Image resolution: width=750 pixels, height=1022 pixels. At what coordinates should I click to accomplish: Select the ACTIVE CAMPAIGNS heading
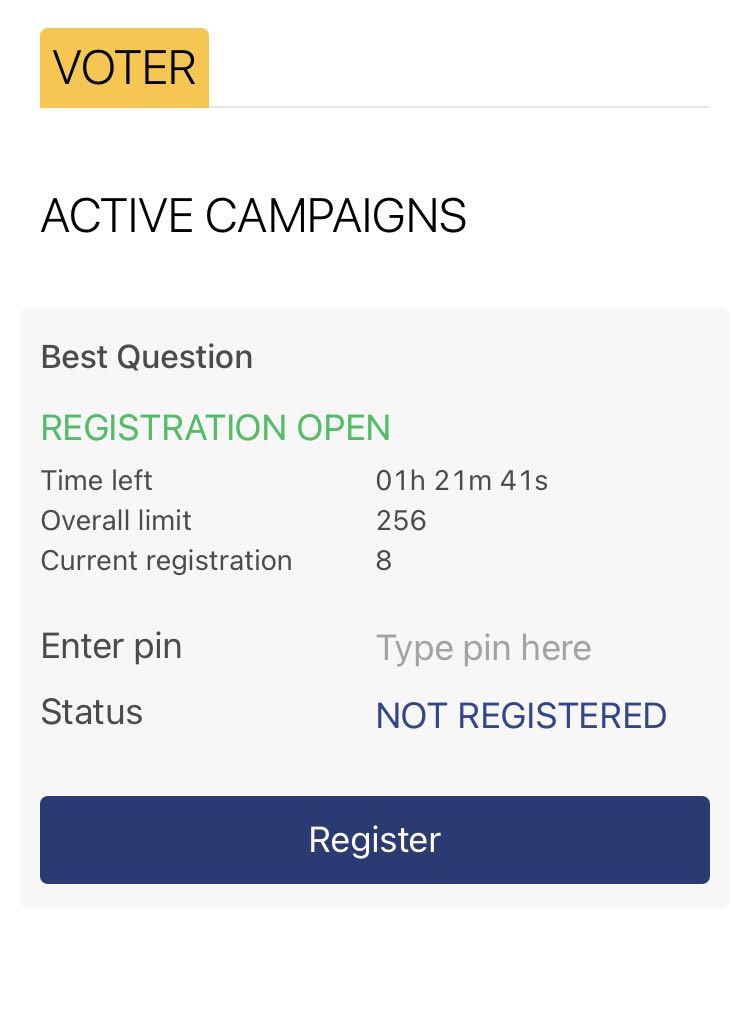[x=253, y=216]
